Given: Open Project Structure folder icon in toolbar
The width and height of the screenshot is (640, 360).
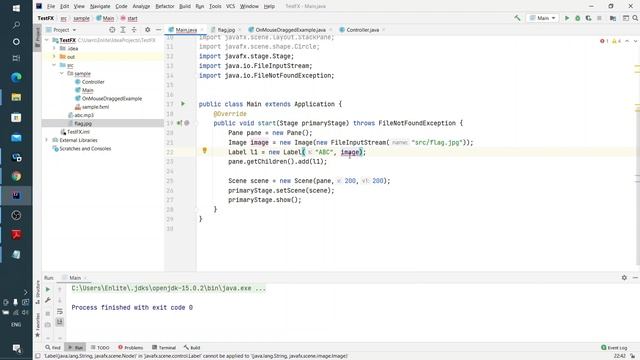Looking at the screenshot, I should pos(613,18).
